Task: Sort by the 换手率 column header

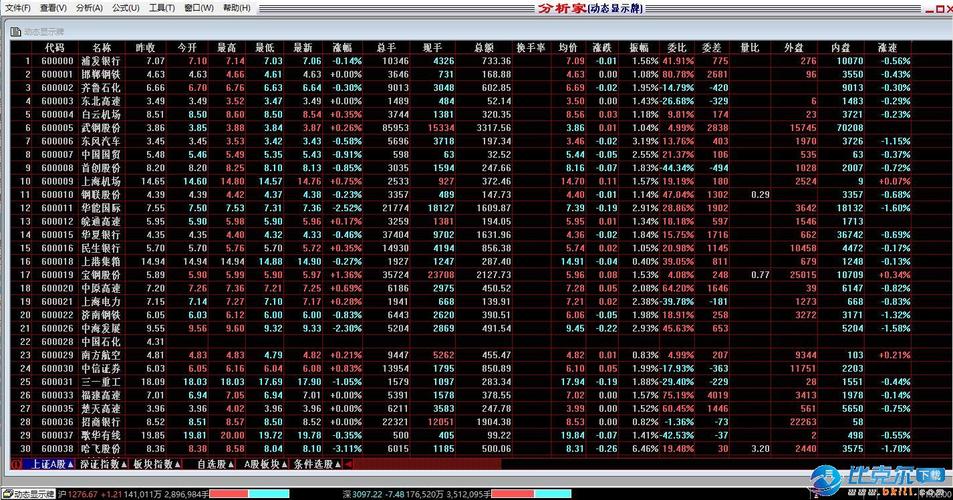Action: click(x=531, y=47)
